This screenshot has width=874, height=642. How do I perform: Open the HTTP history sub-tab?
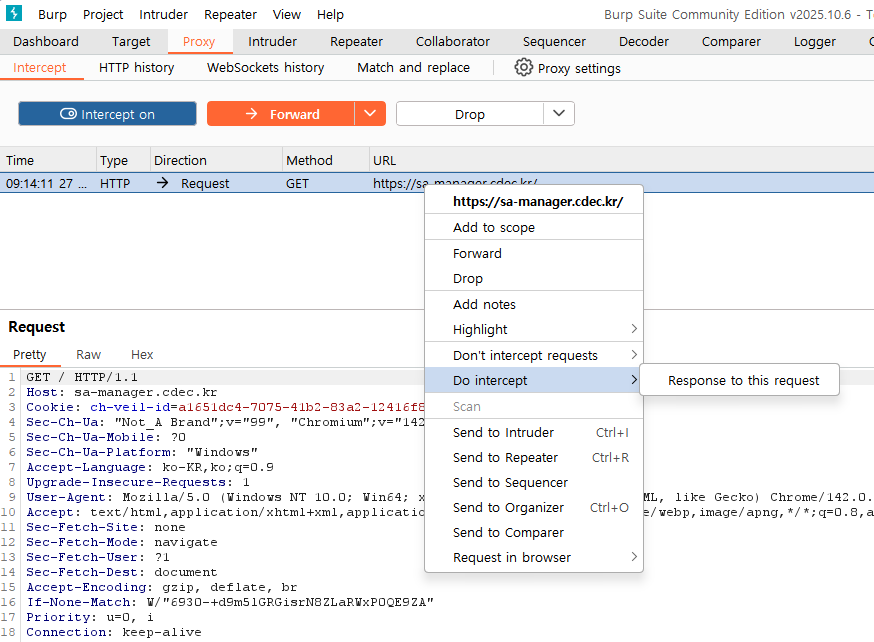tap(137, 67)
